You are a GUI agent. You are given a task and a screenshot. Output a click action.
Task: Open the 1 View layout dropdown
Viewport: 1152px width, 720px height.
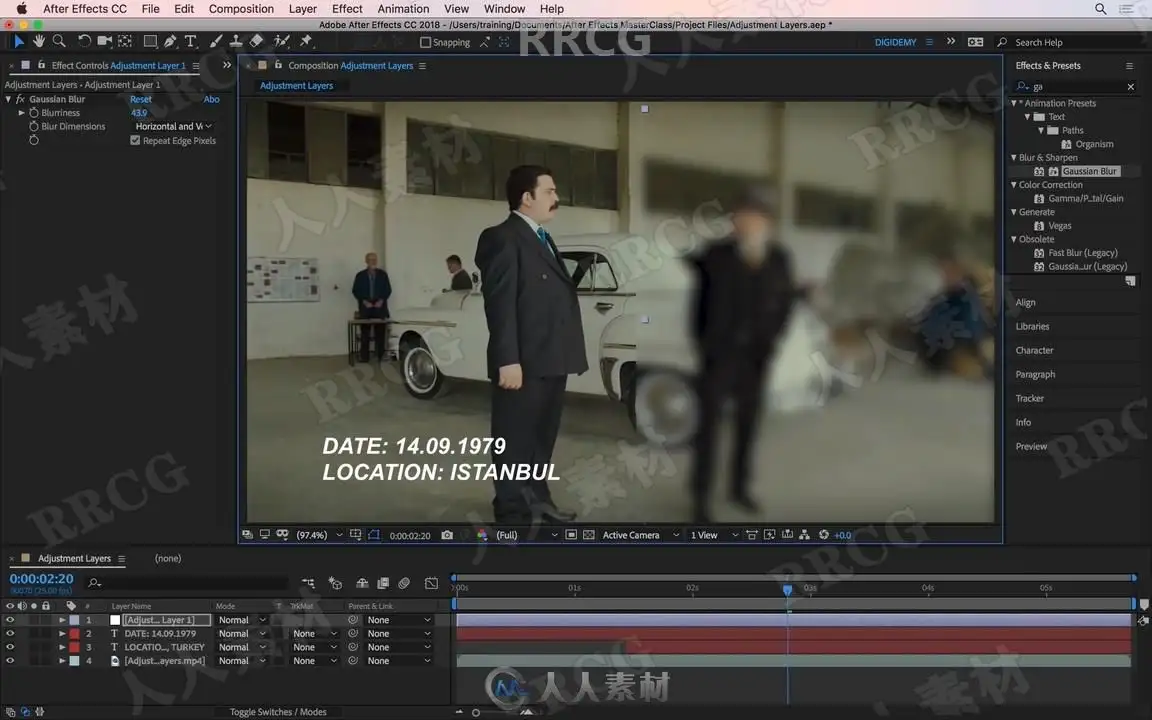click(x=713, y=535)
